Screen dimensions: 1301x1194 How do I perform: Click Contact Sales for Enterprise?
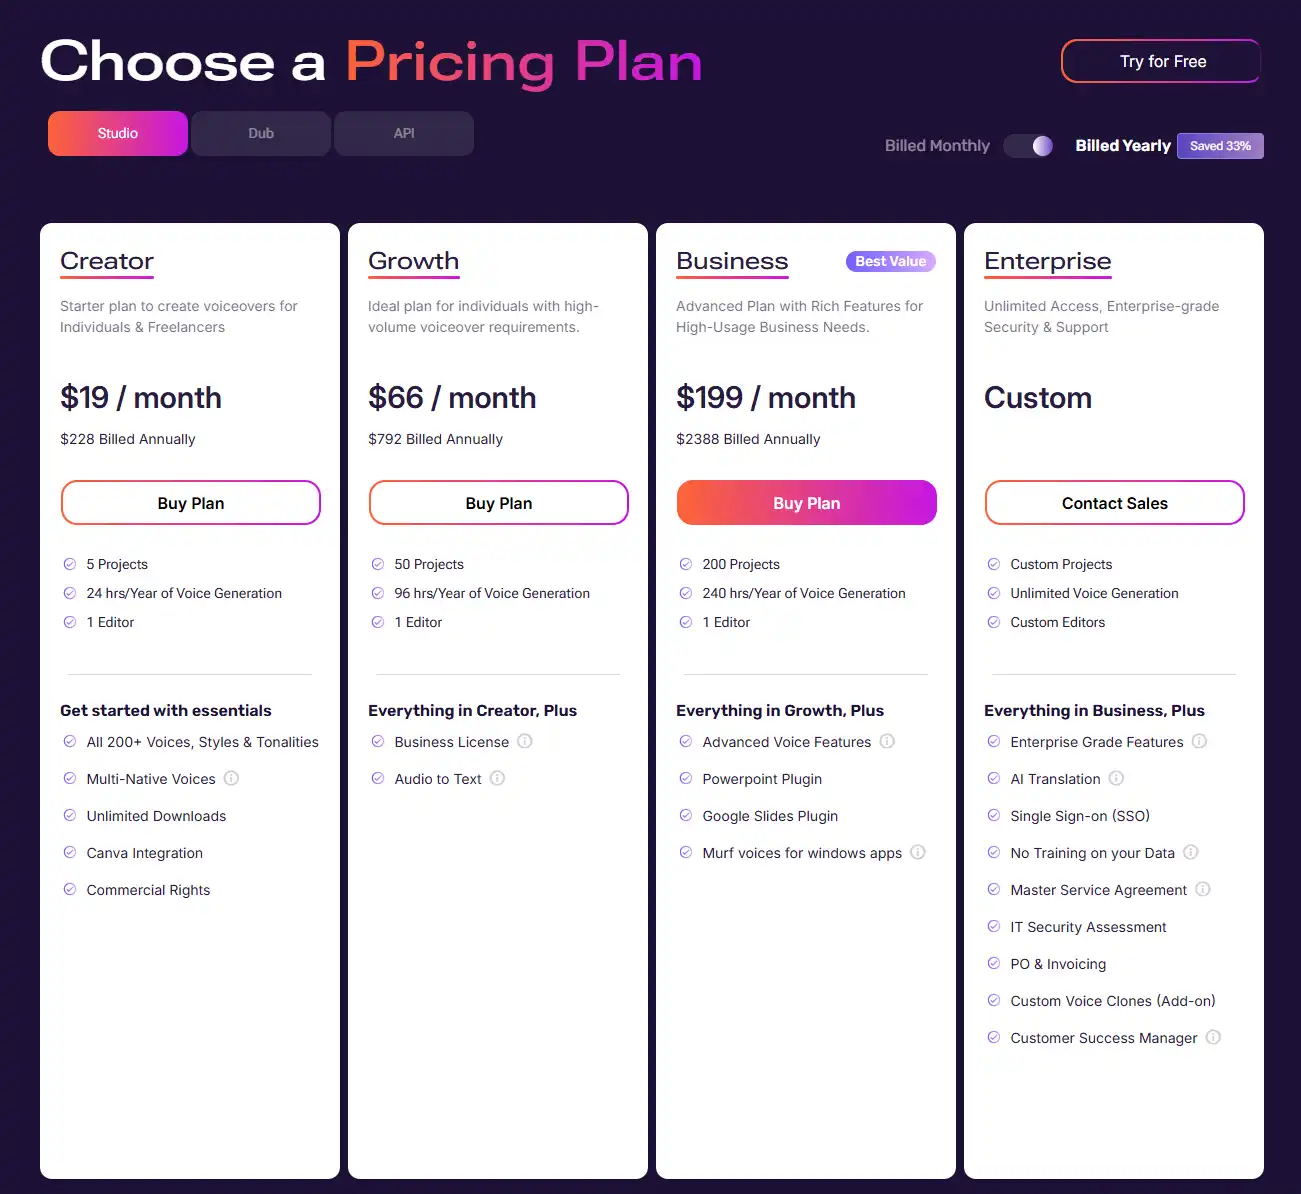click(1114, 502)
